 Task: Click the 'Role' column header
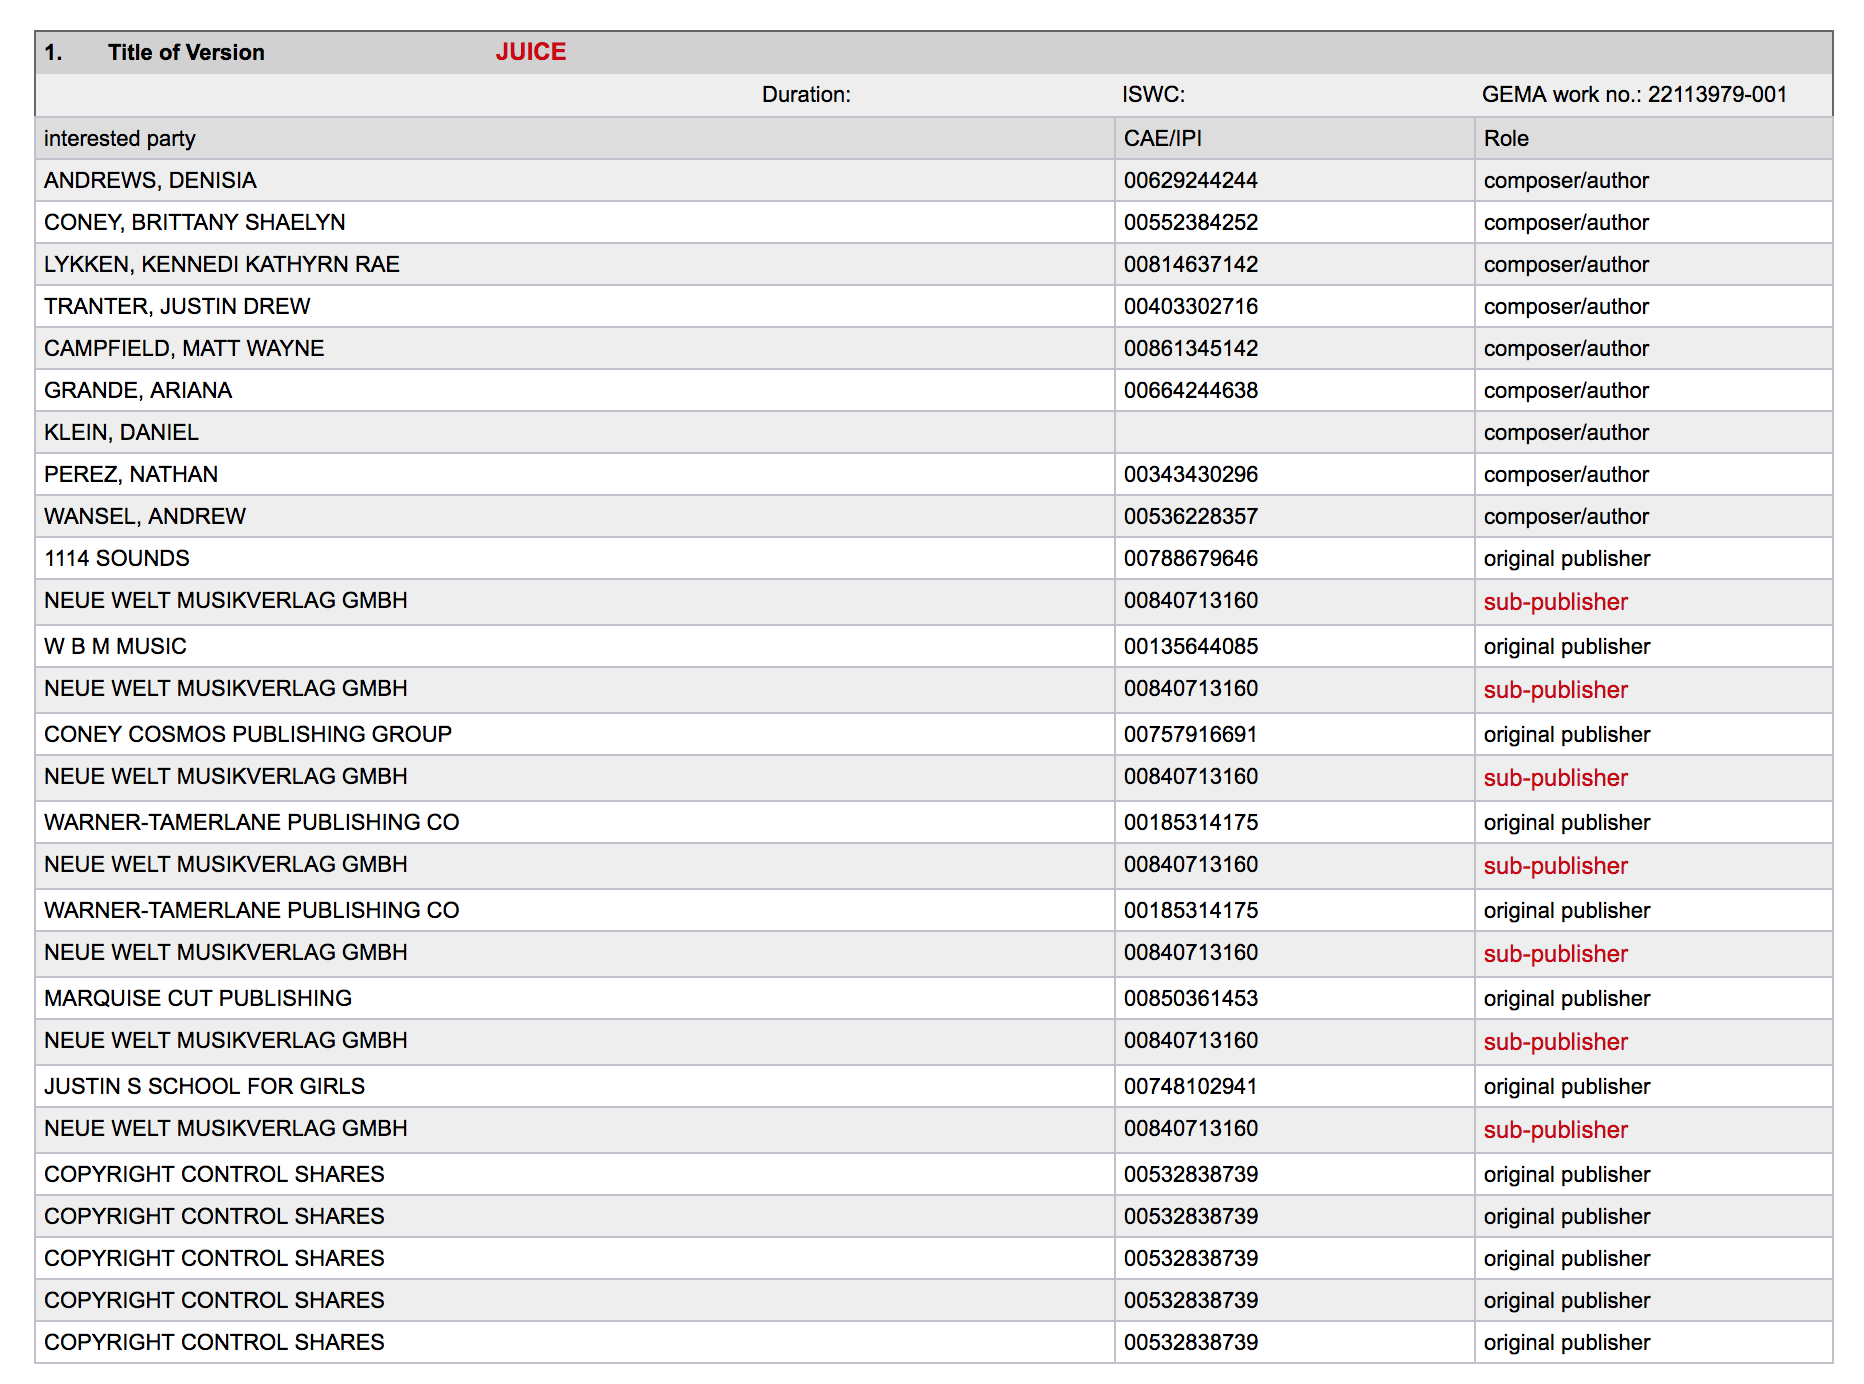tap(1506, 139)
